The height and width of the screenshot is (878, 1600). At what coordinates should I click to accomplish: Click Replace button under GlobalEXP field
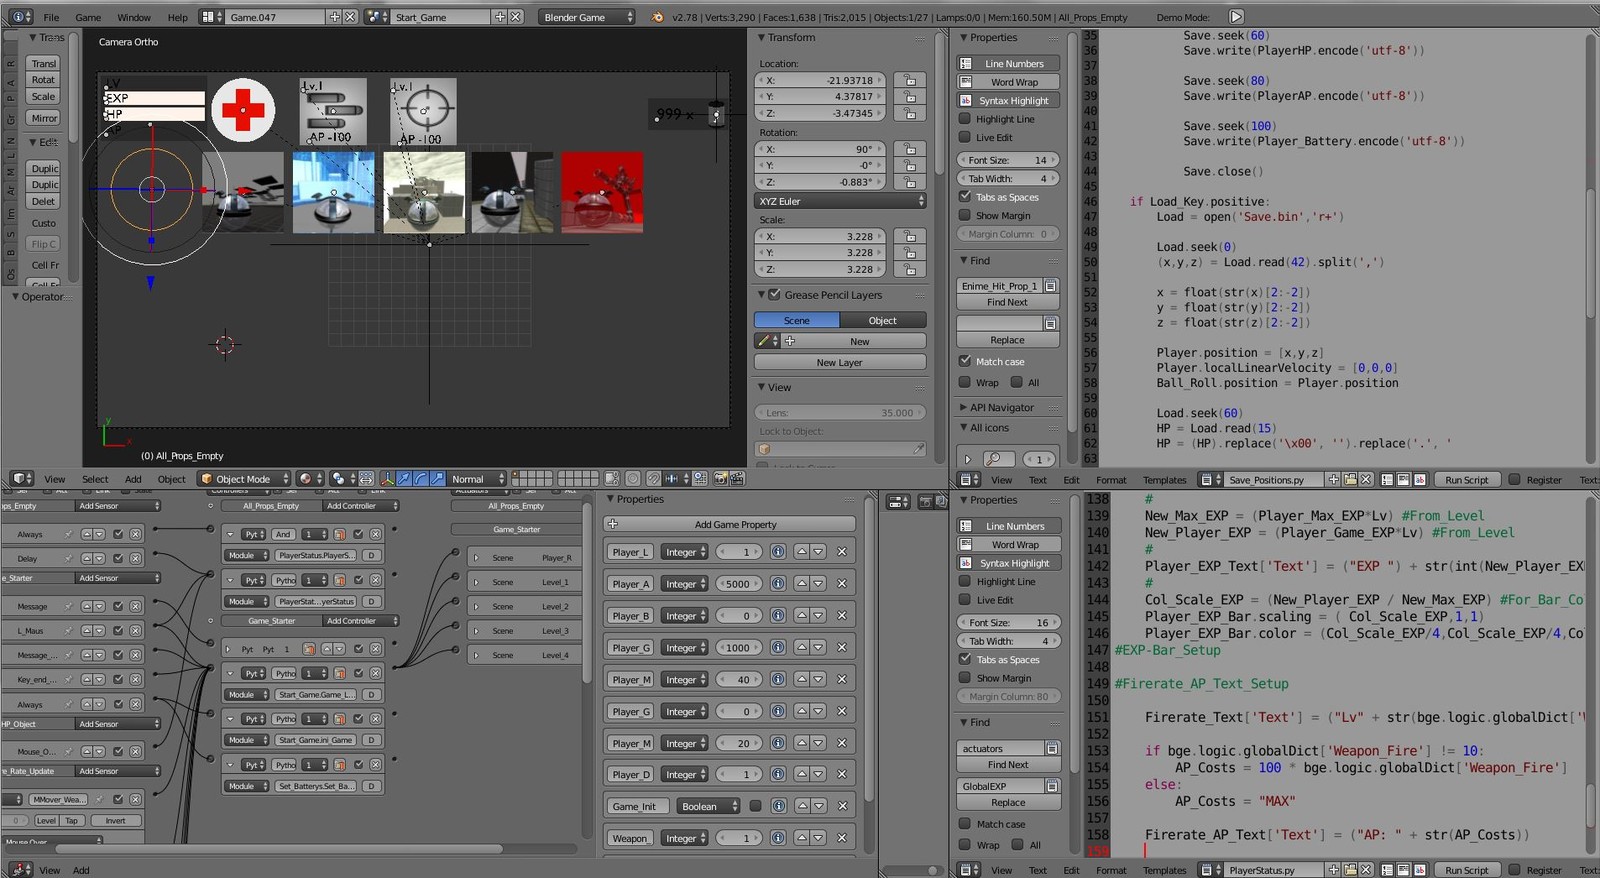coord(1008,802)
